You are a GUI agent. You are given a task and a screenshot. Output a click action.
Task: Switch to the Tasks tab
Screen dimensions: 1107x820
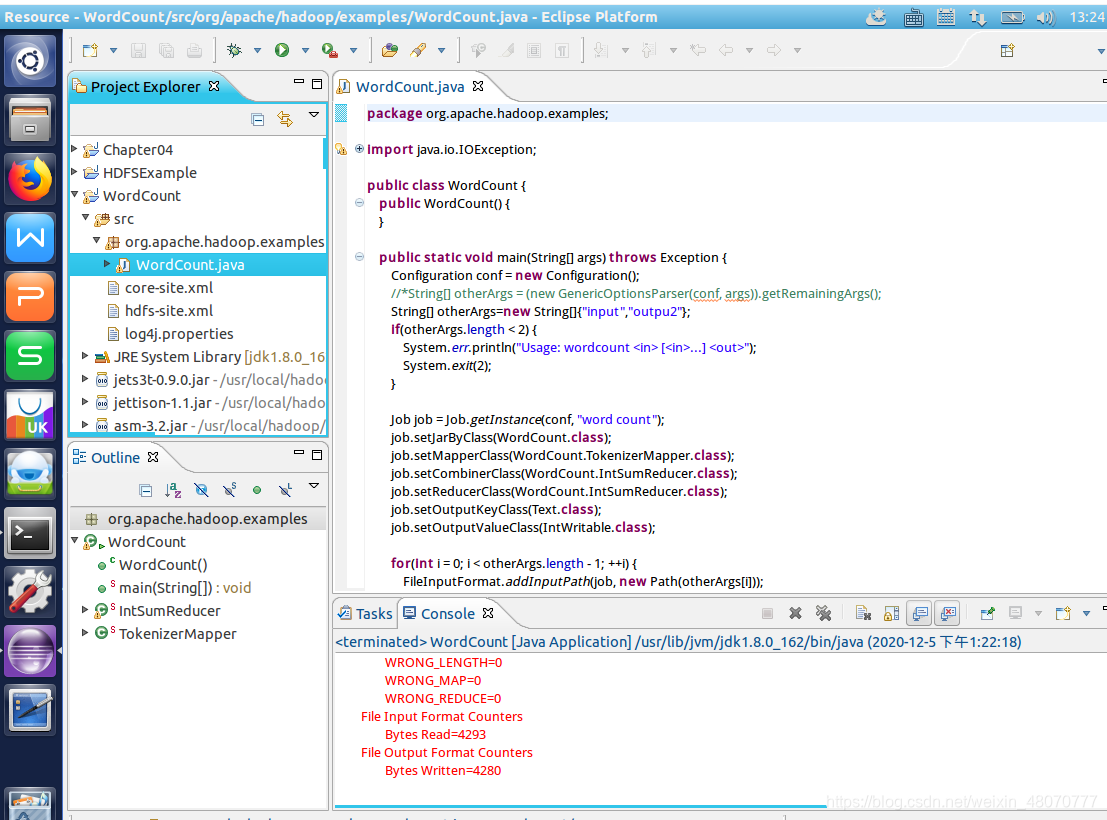[x=365, y=613]
